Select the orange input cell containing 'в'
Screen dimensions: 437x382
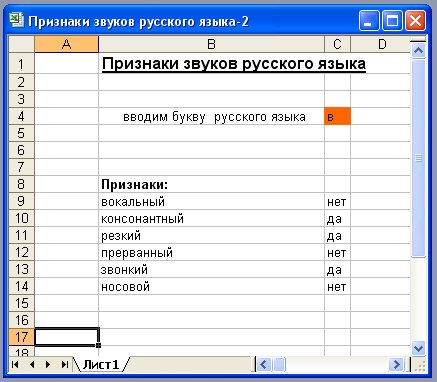click(337, 116)
